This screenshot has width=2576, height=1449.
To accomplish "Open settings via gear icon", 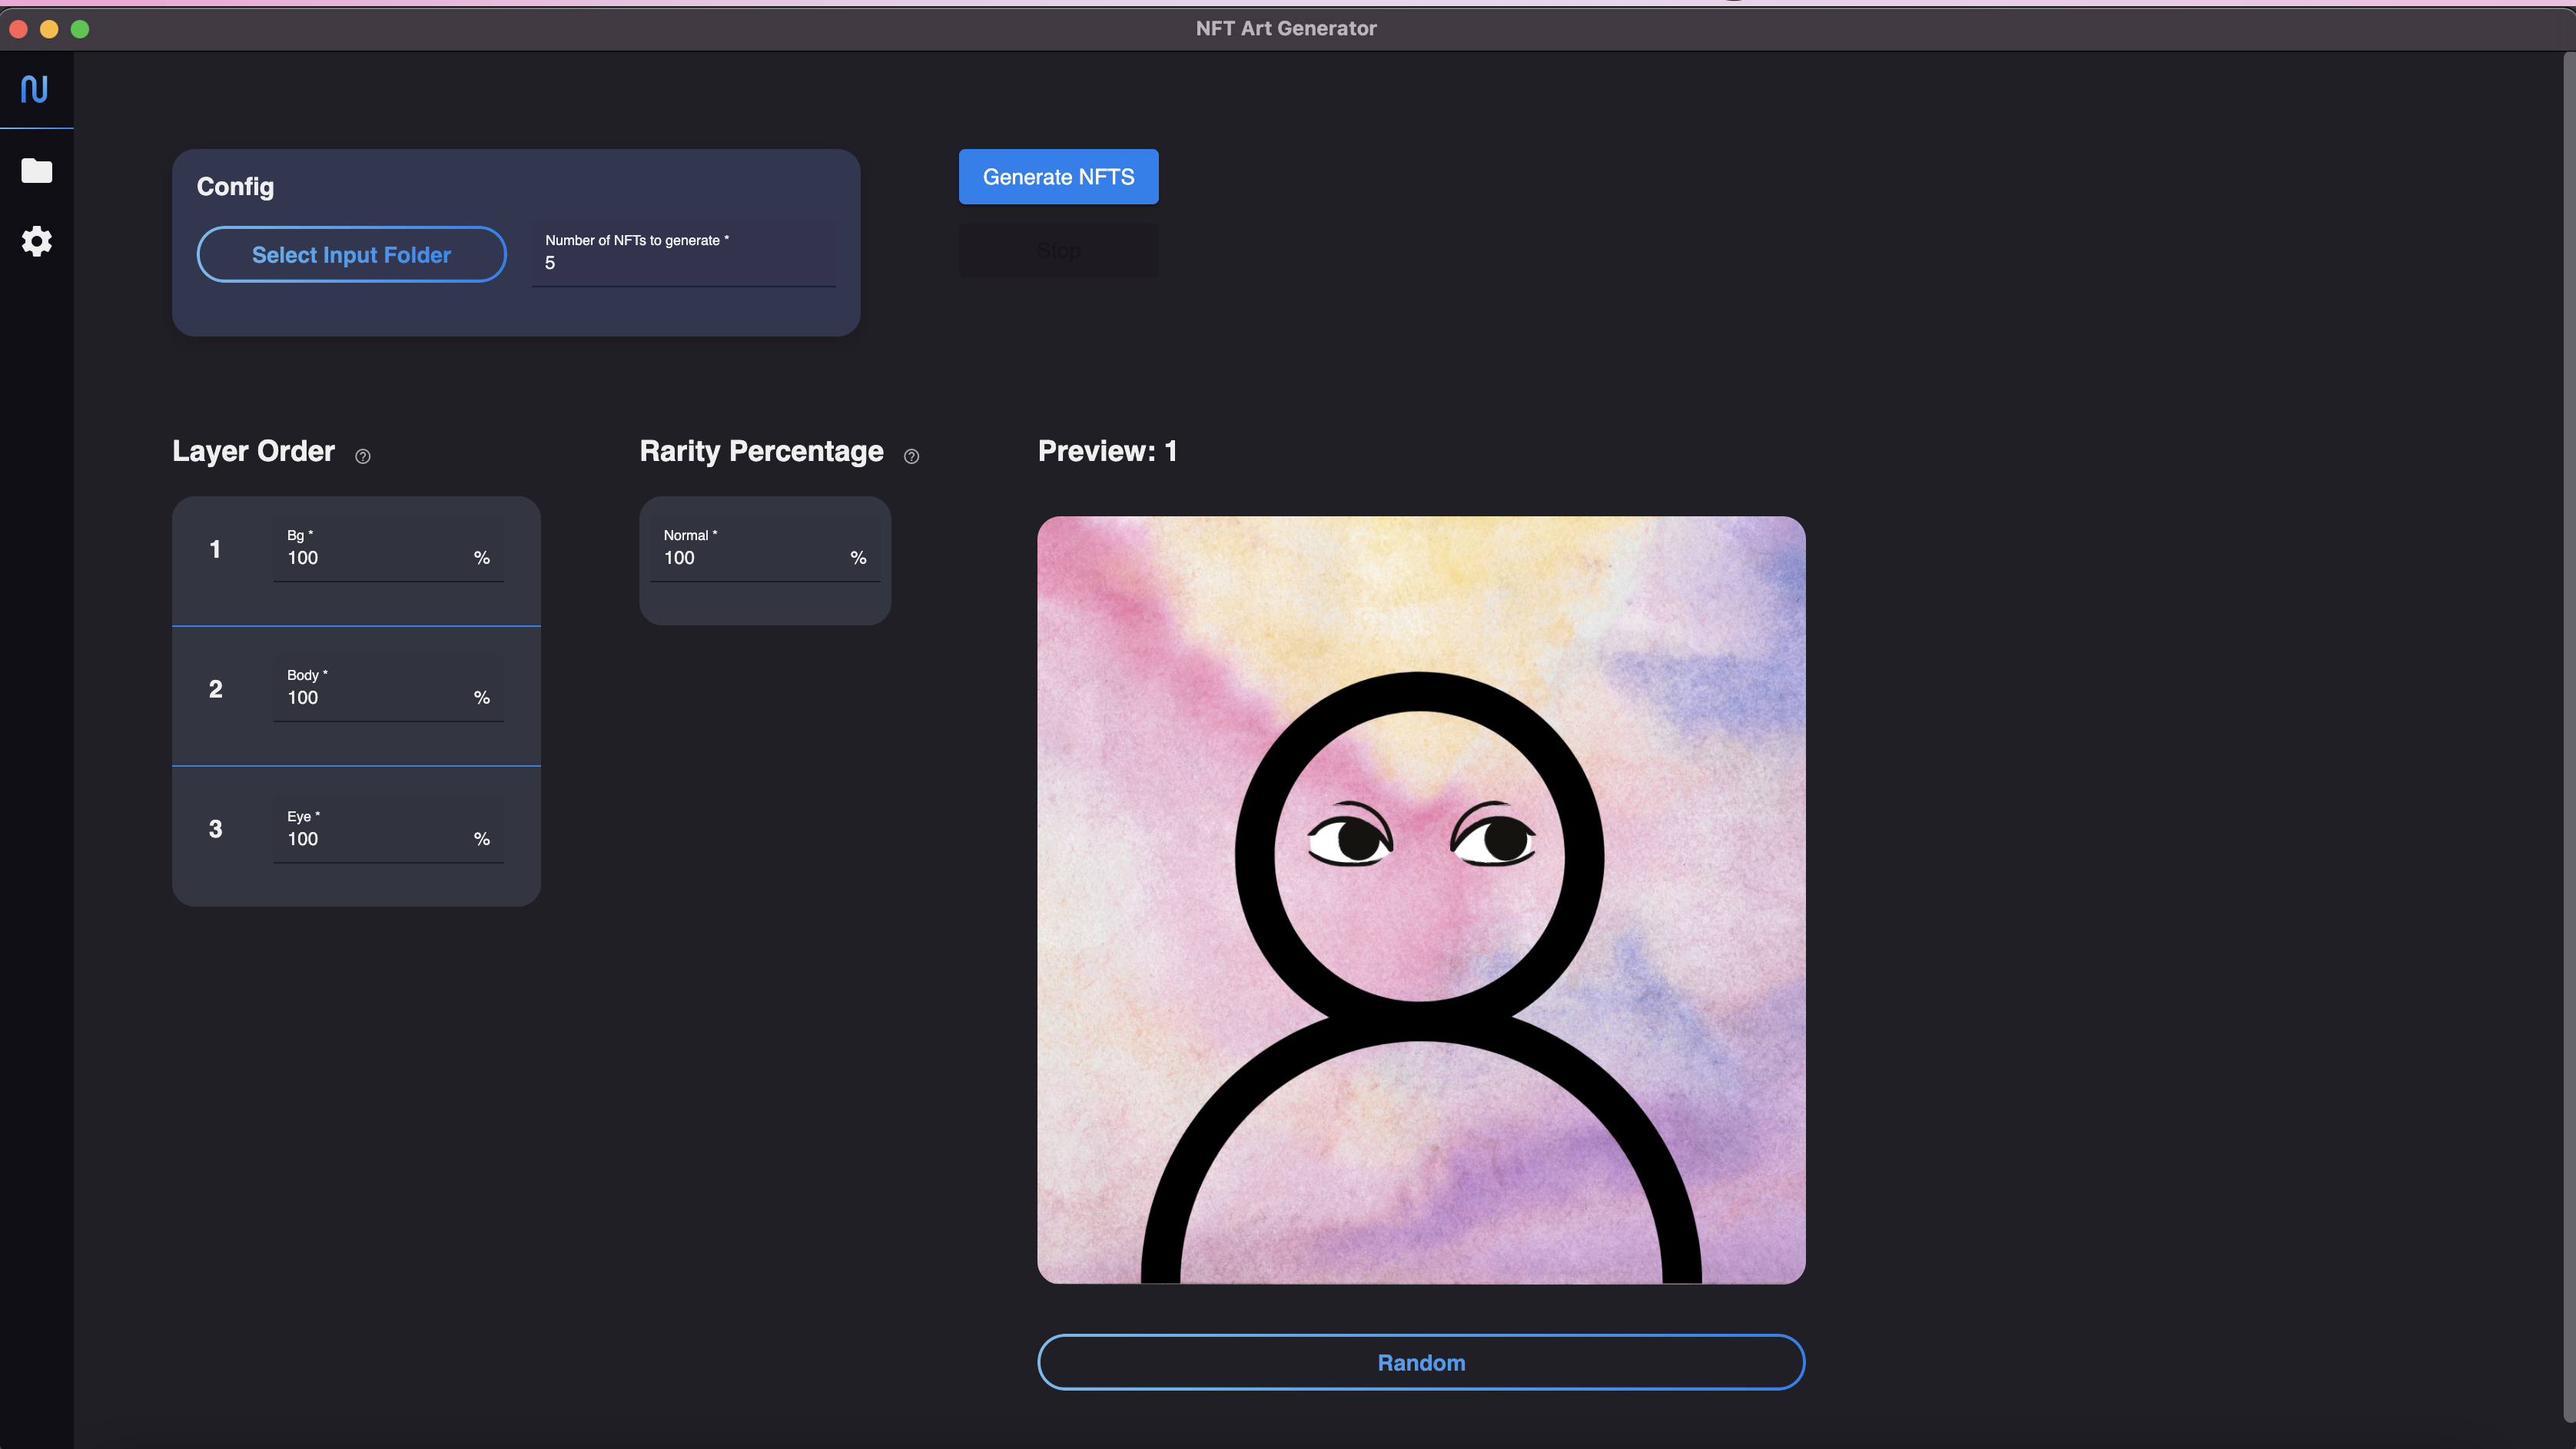I will (37, 241).
